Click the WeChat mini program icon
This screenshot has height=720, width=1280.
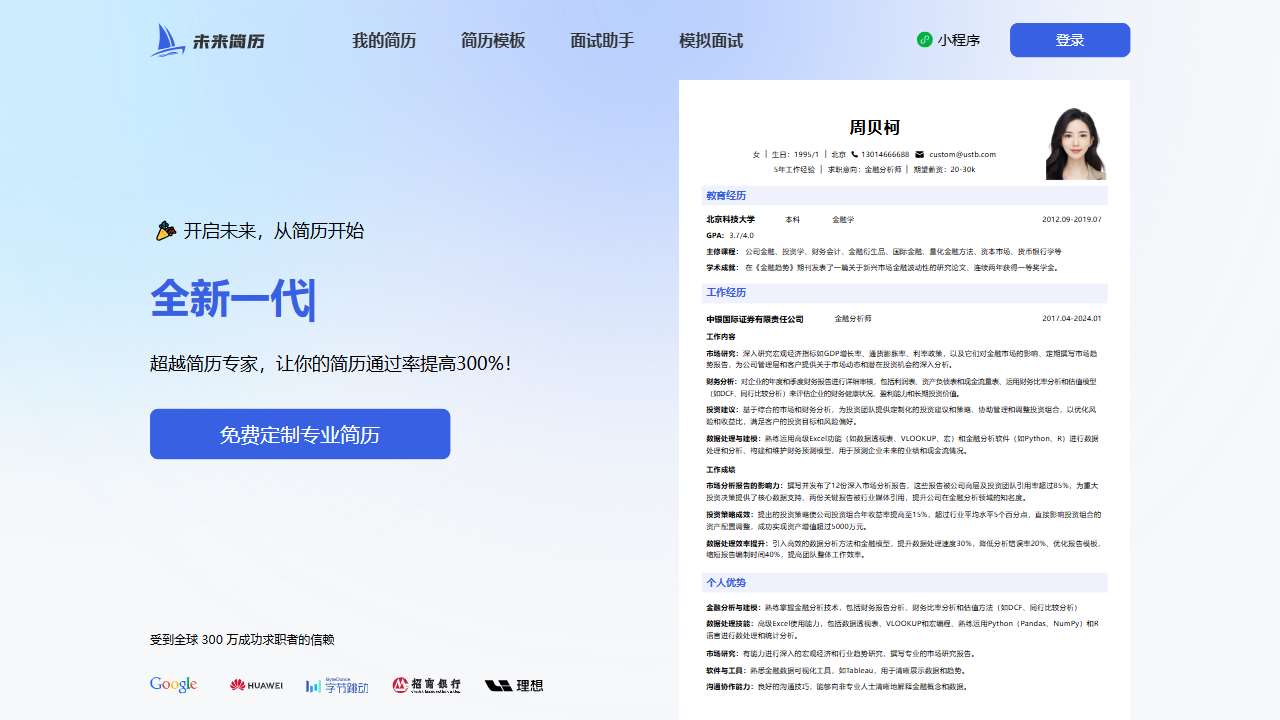pyautogui.click(x=924, y=40)
